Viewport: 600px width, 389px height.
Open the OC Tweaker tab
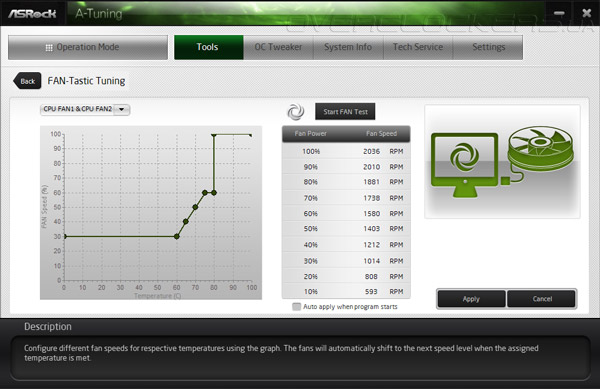278,47
